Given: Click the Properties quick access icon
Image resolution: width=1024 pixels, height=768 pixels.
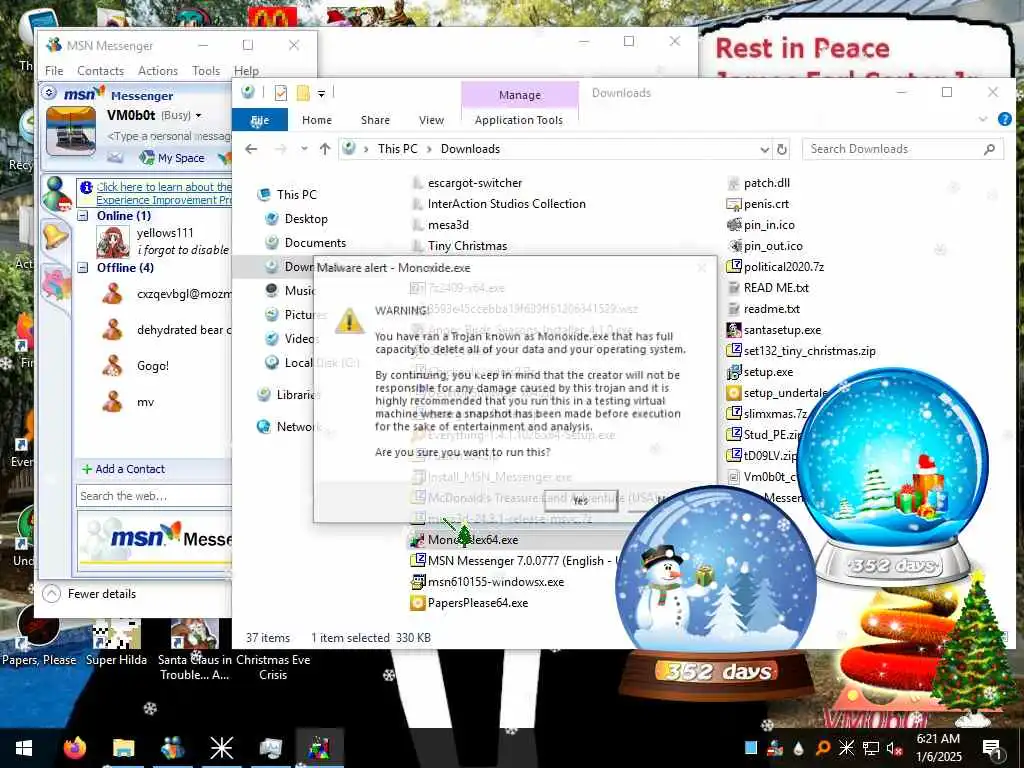Looking at the screenshot, I should pyautogui.click(x=281, y=93).
